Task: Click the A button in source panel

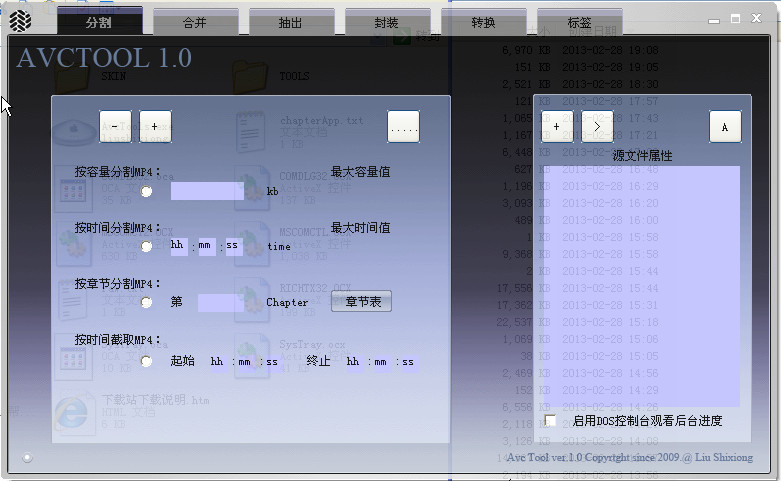Action: pyautogui.click(x=725, y=126)
